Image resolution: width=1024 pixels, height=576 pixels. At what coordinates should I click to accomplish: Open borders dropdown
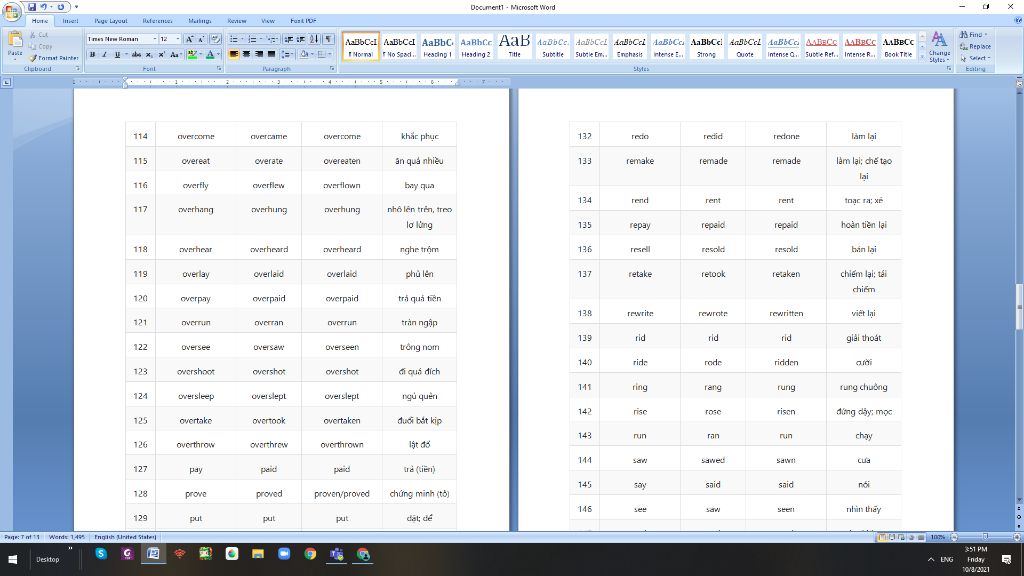(x=329, y=55)
